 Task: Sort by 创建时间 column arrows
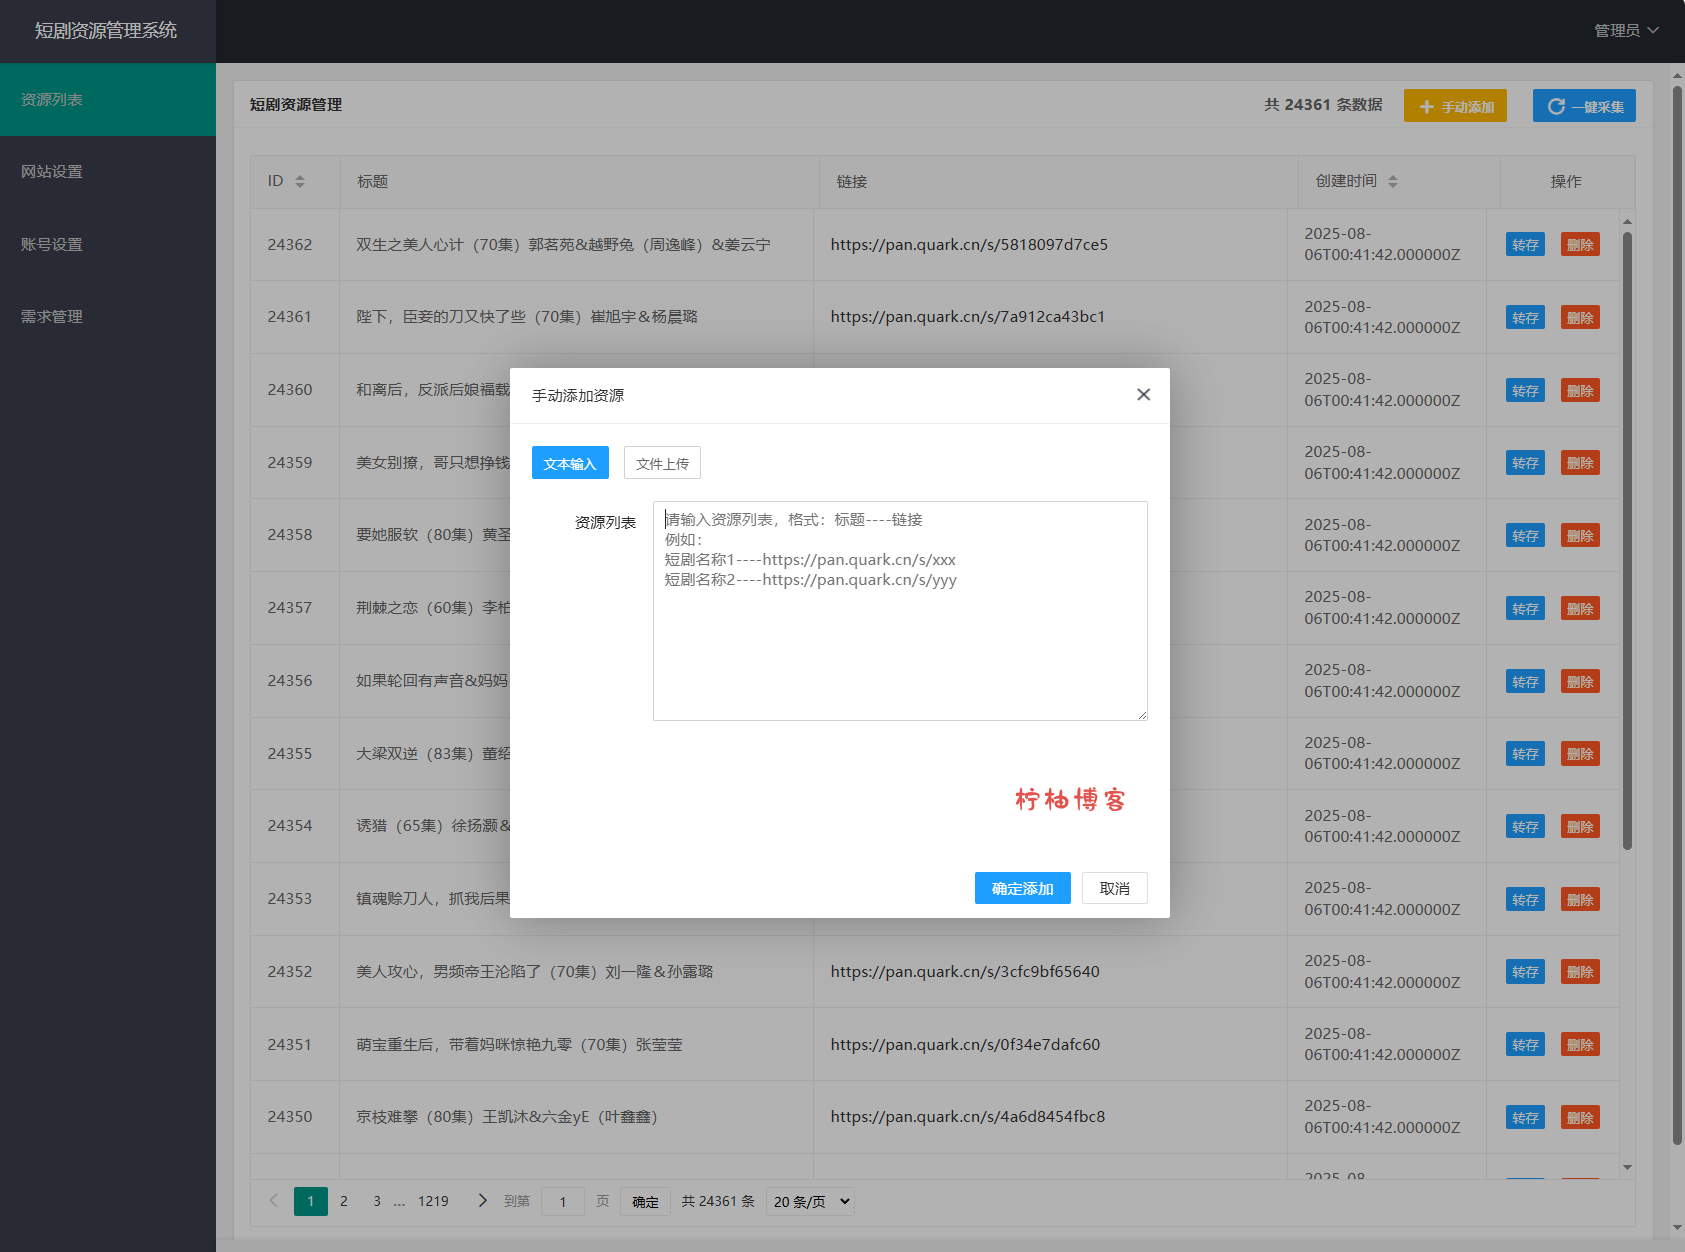1393,181
